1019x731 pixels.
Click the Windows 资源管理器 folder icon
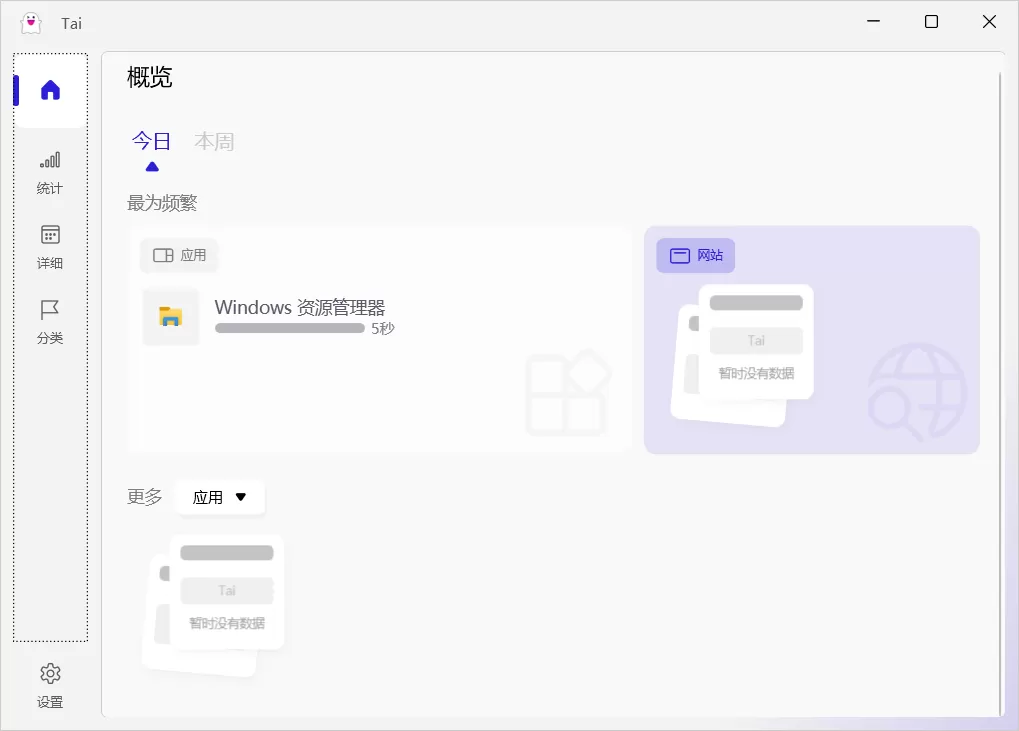[171, 317]
